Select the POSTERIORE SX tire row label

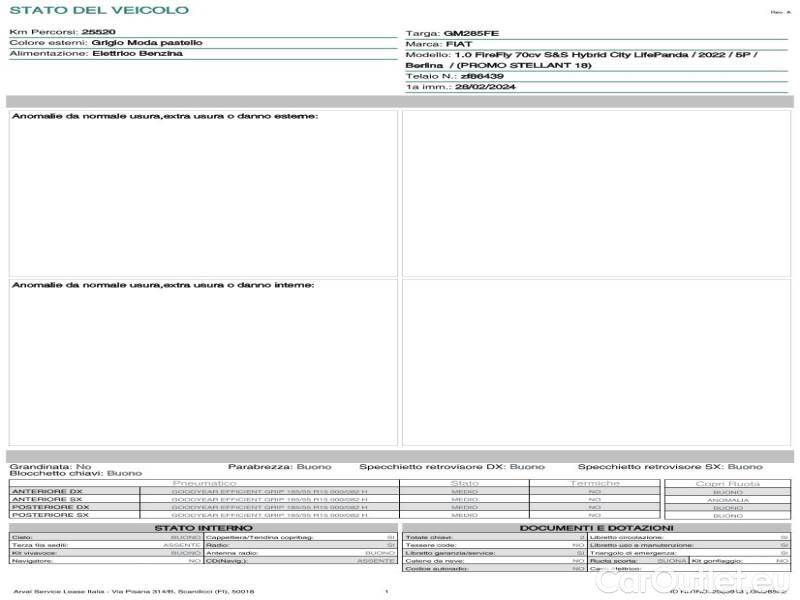pyautogui.click(x=49, y=515)
